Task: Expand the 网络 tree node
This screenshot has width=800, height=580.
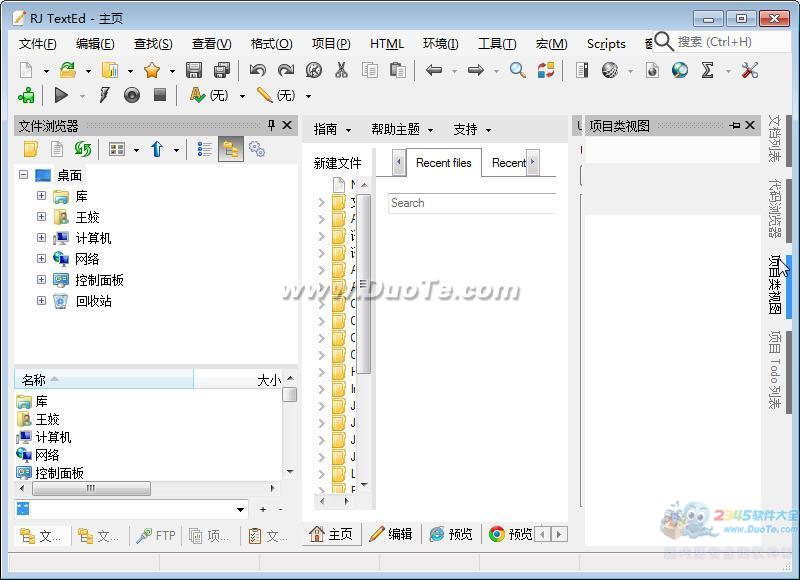Action: point(41,259)
